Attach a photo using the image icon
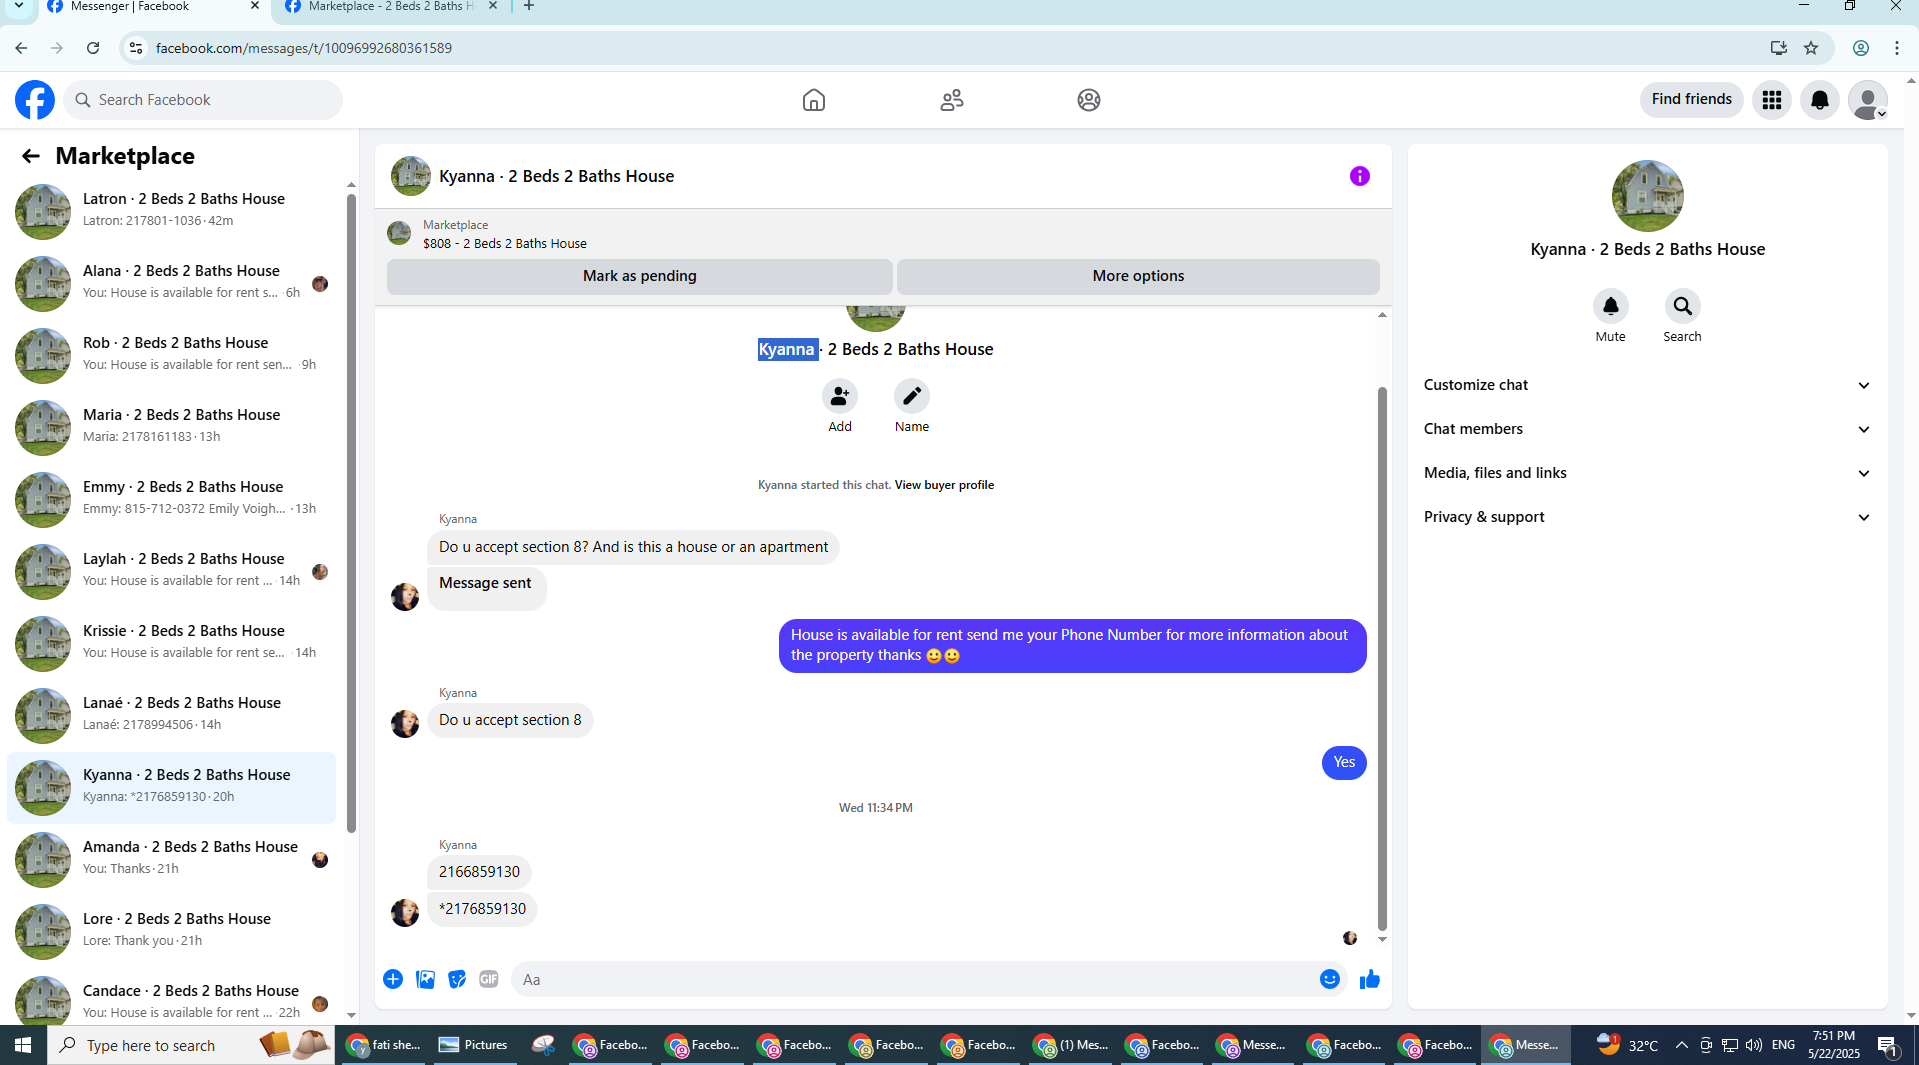Viewport: 1919px width, 1065px height. (425, 979)
